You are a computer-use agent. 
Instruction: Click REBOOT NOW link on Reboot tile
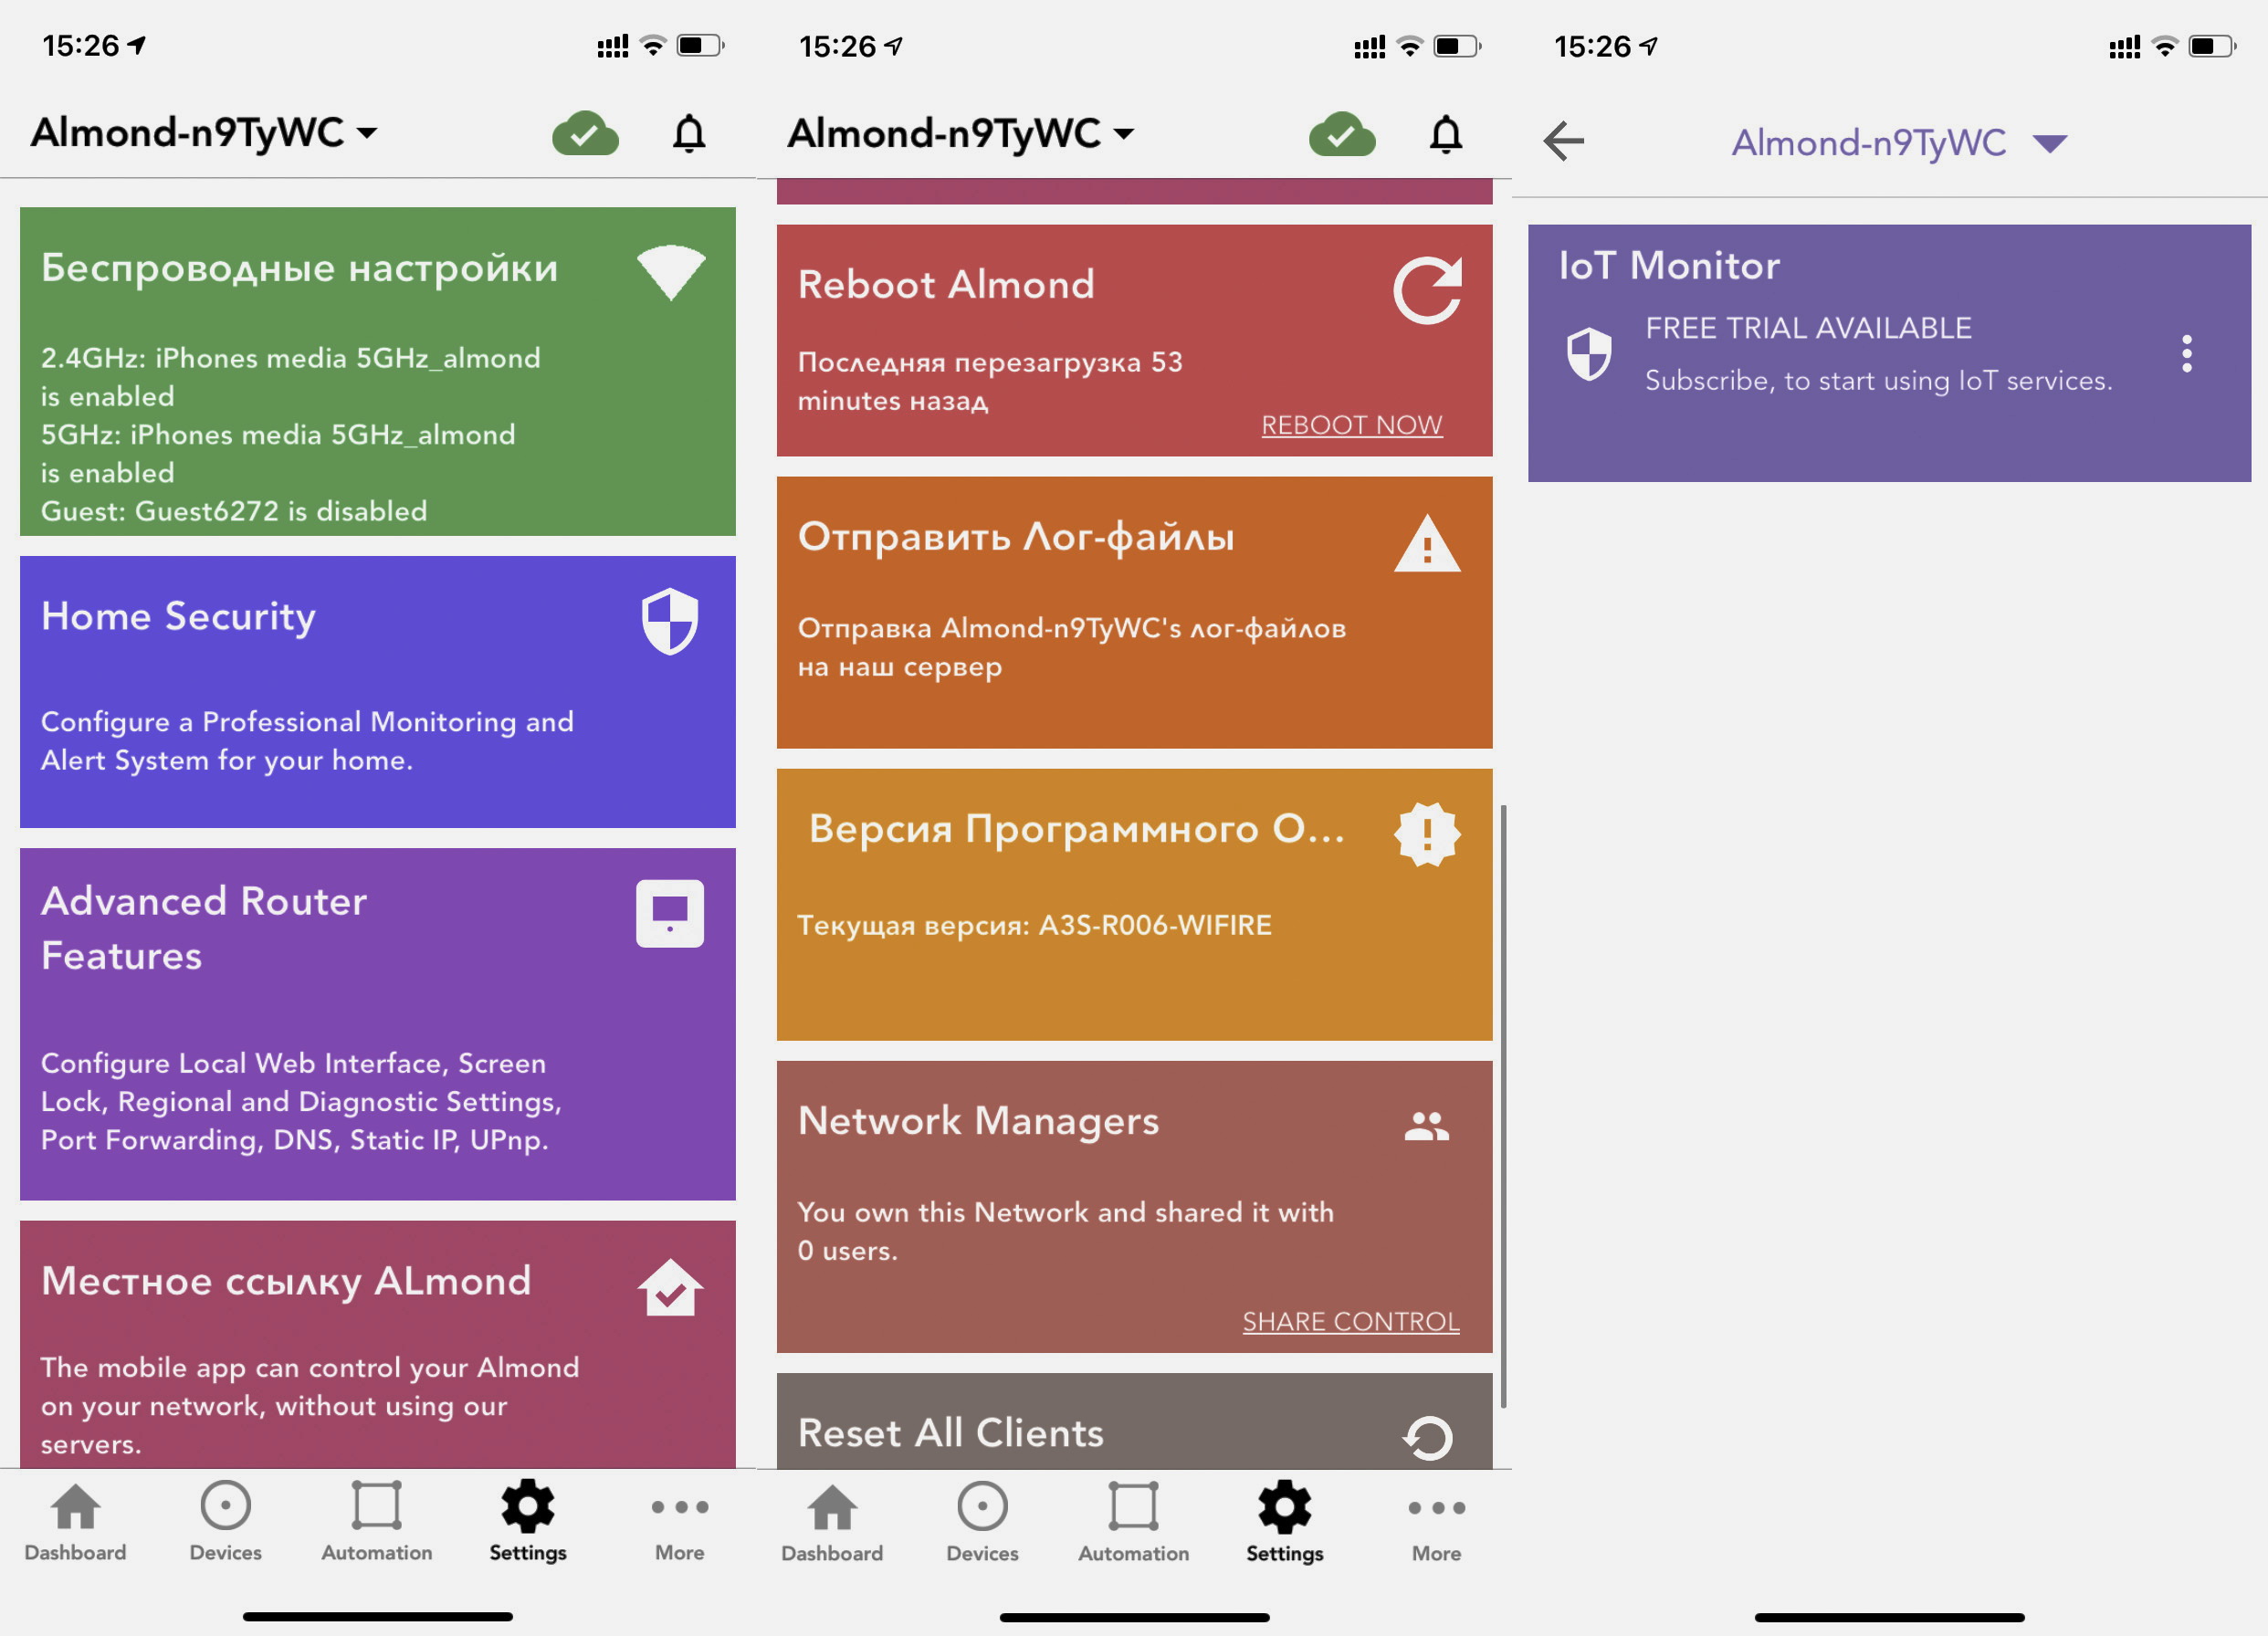pyautogui.click(x=1350, y=423)
